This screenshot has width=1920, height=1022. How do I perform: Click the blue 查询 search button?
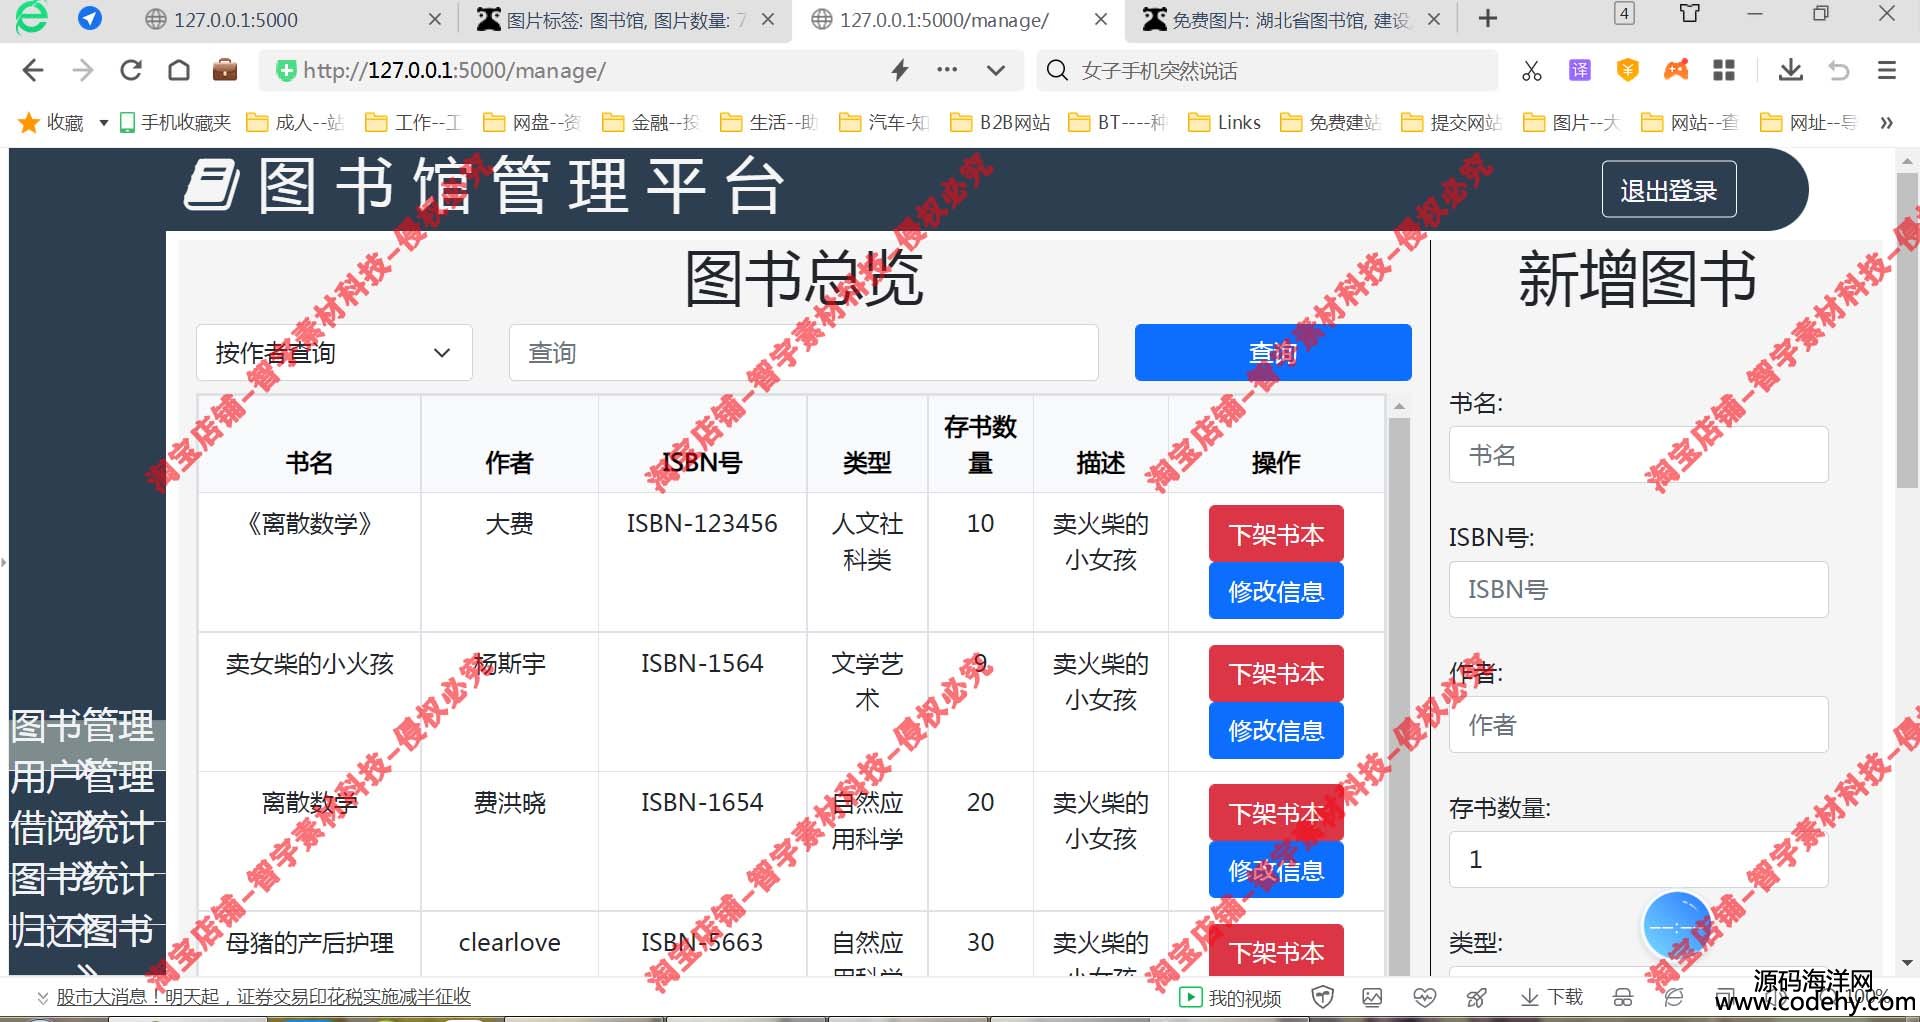(1273, 352)
